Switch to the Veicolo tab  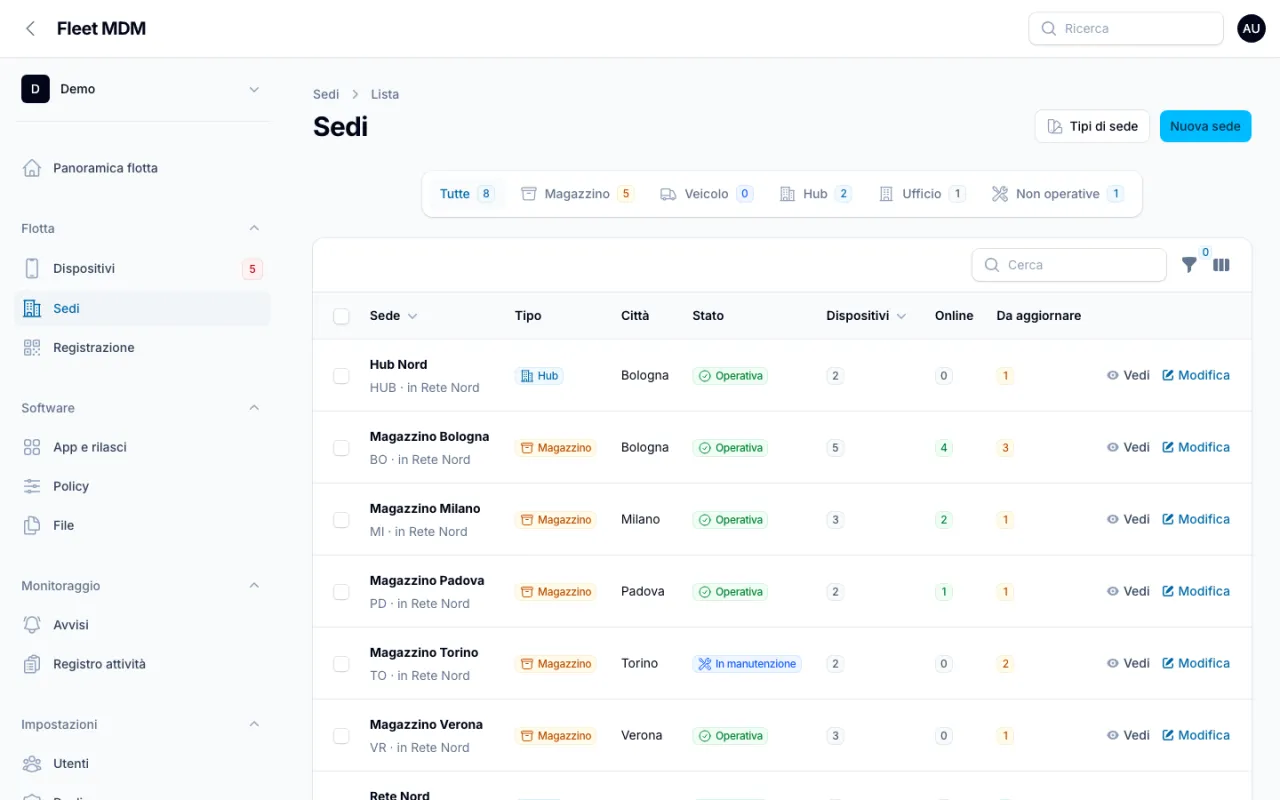coord(706,194)
